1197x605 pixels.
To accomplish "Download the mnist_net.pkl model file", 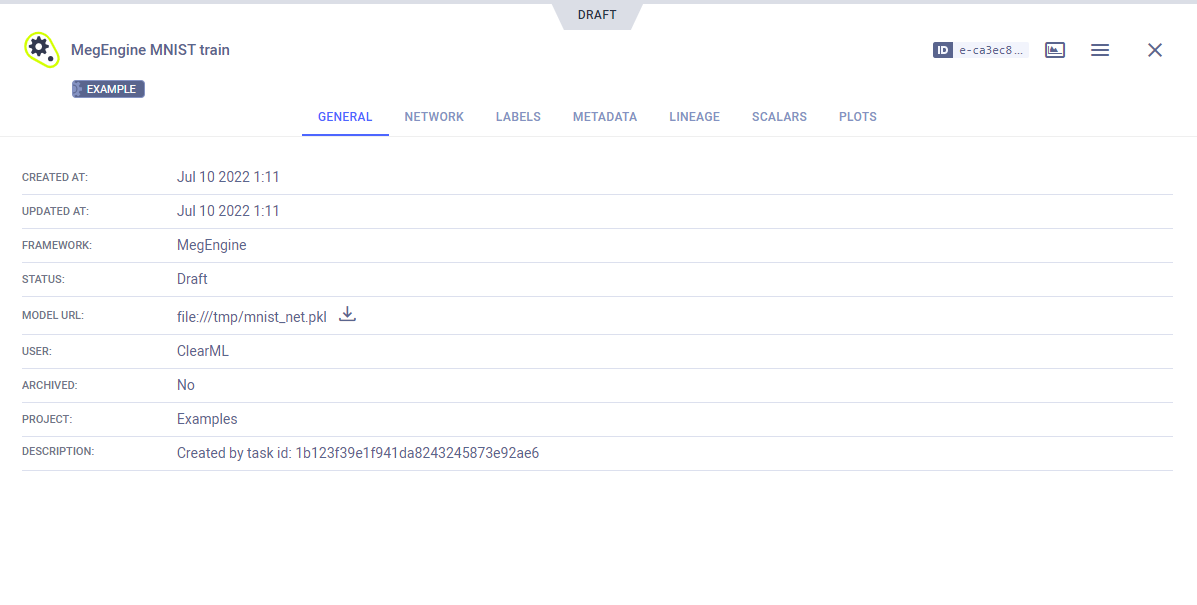I will click(347, 315).
